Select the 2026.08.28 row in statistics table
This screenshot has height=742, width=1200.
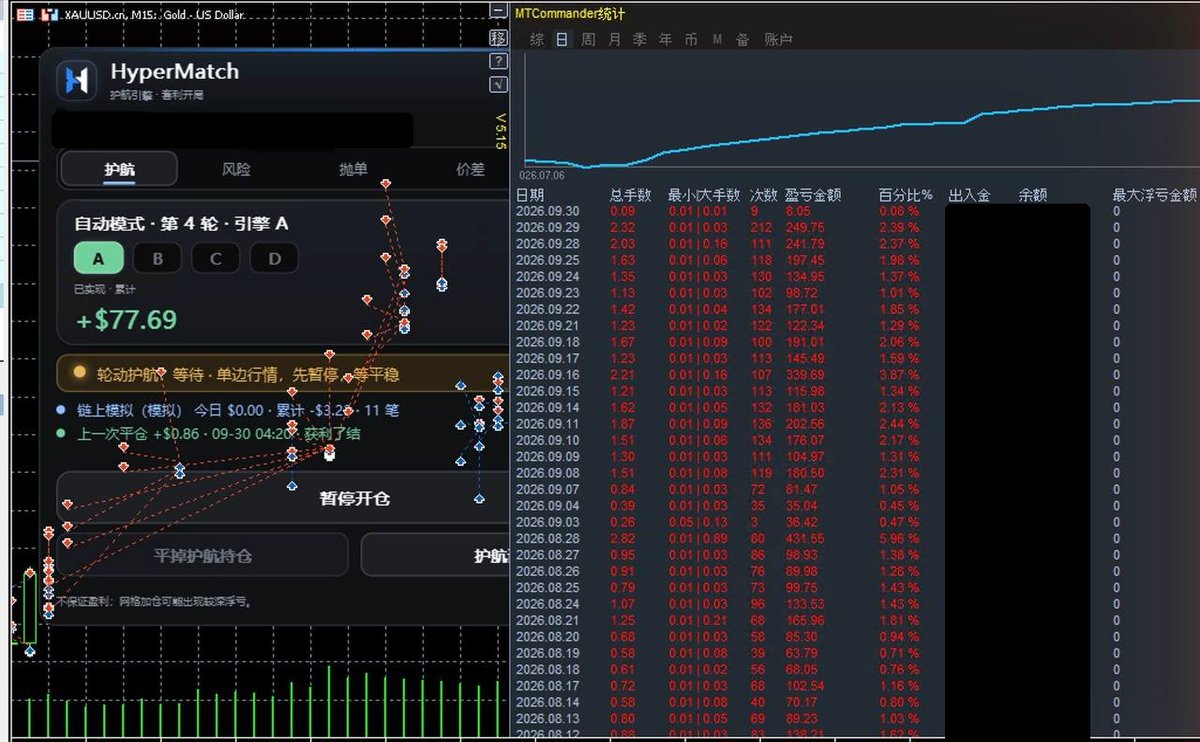[856, 538]
